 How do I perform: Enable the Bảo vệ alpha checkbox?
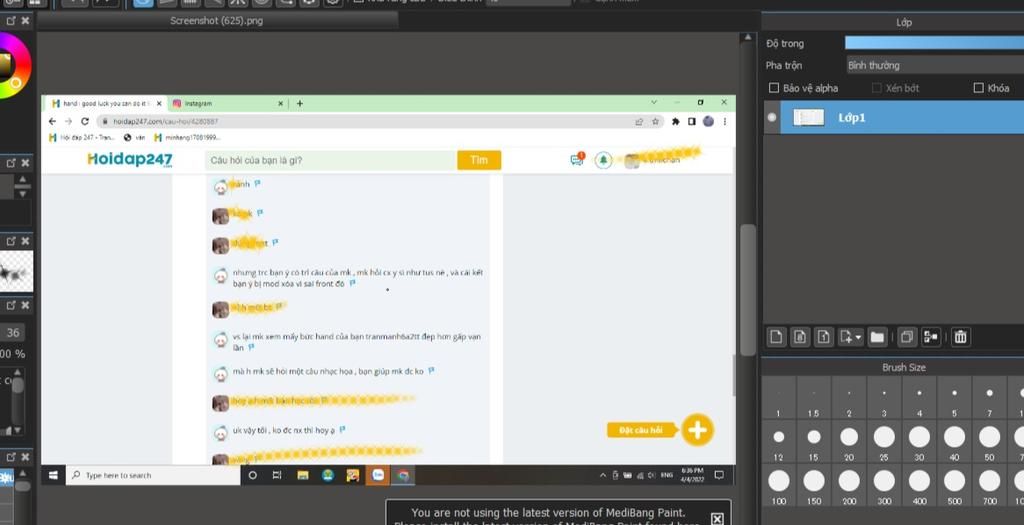pyautogui.click(x=774, y=88)
